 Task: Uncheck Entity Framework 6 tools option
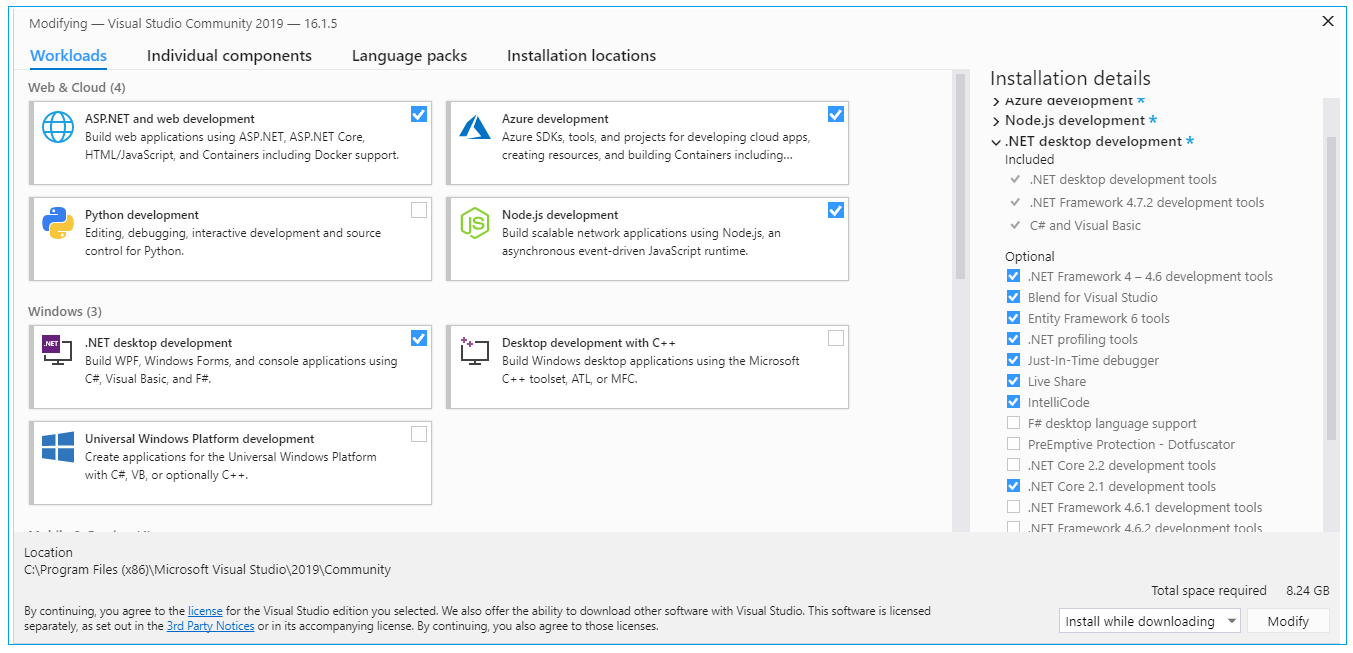1014,318
